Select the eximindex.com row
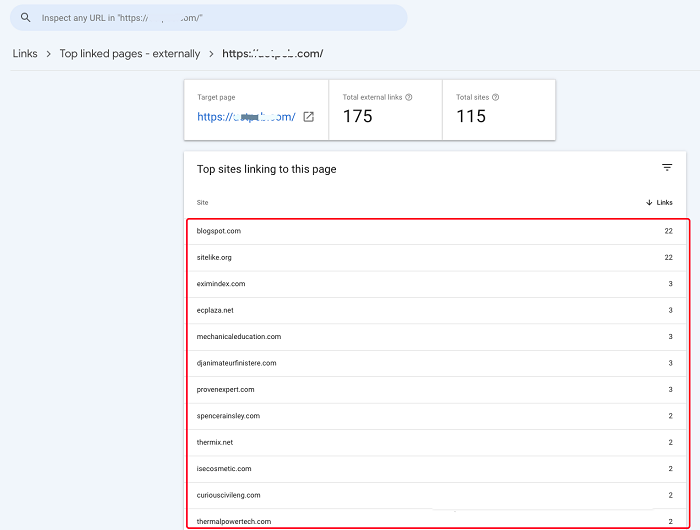This screenshot has width=700, height=530. (x=435, y=284)
